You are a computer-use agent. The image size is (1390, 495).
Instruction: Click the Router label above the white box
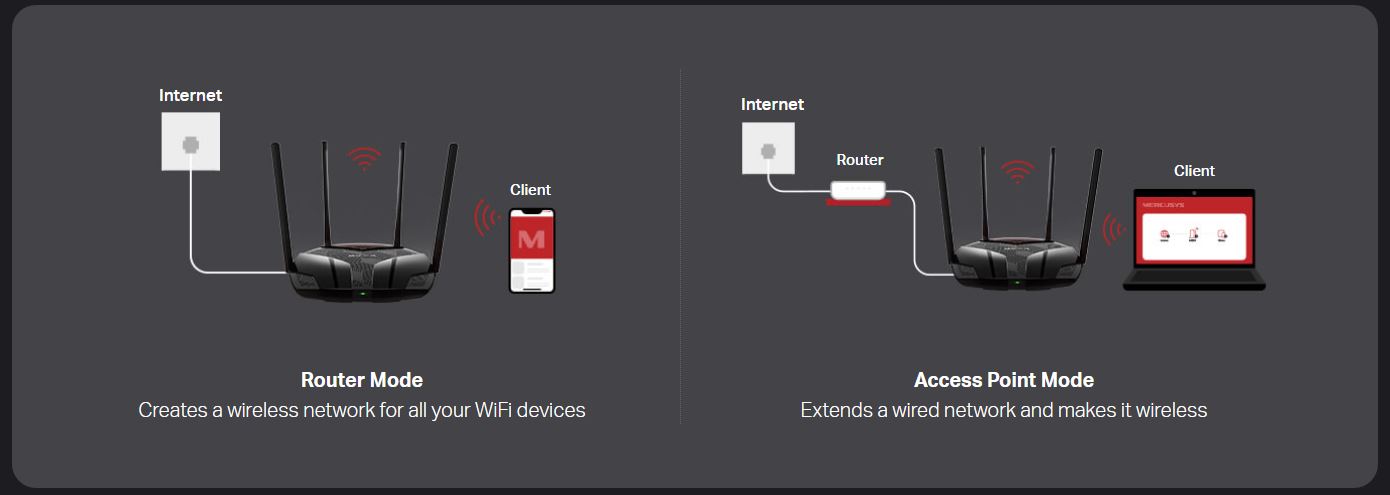coord(860,160)
